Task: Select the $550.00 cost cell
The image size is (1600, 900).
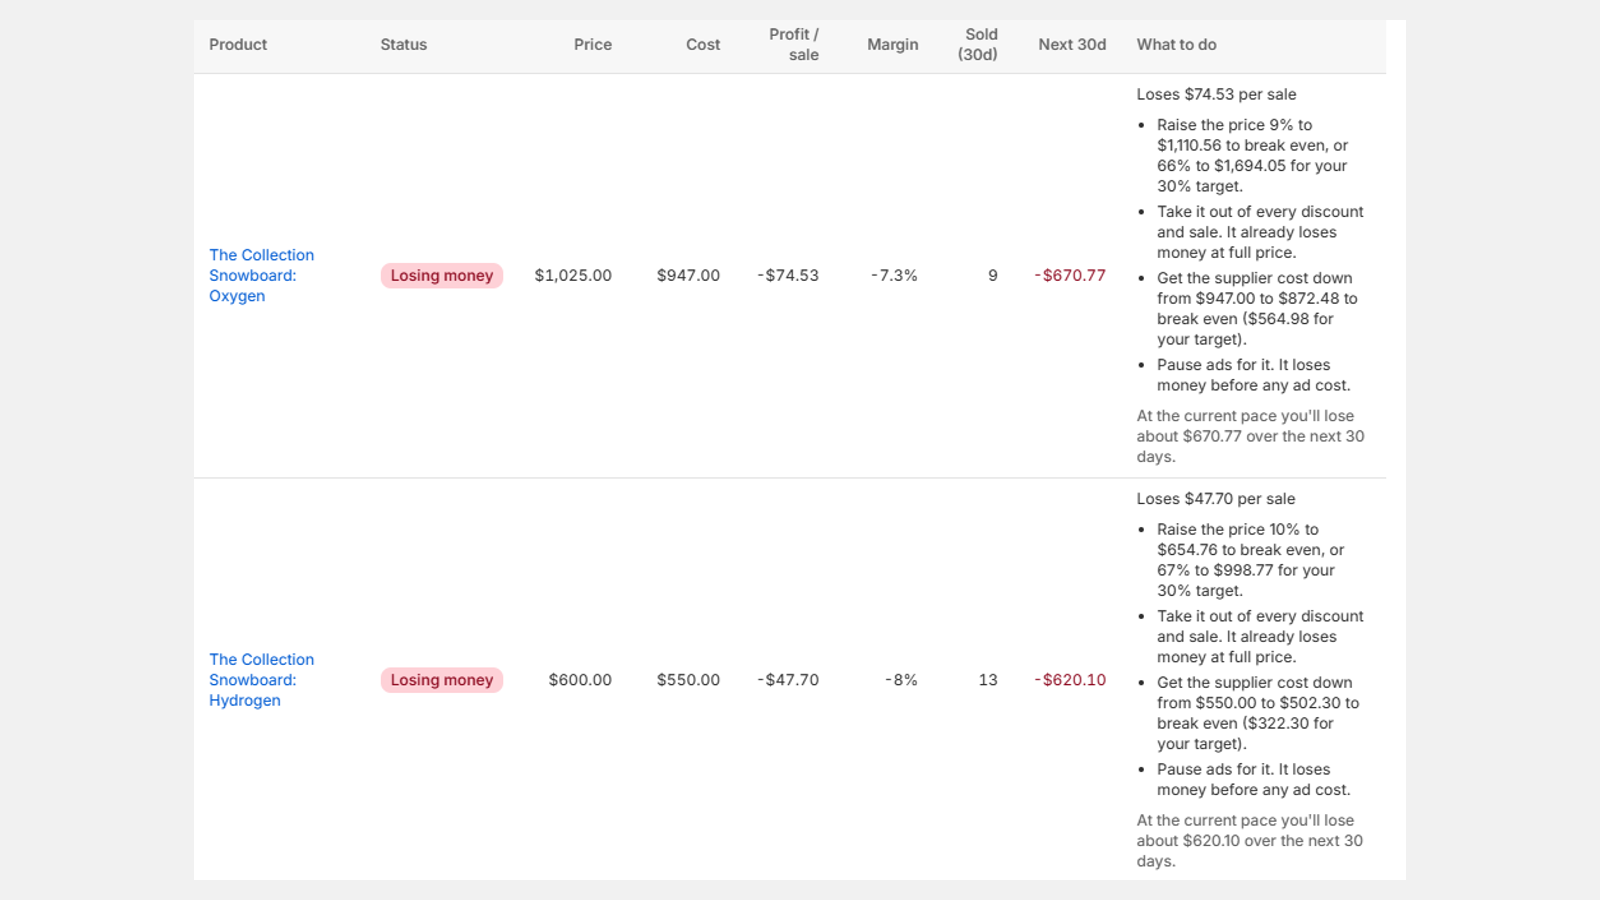Action: coord(688,680)
